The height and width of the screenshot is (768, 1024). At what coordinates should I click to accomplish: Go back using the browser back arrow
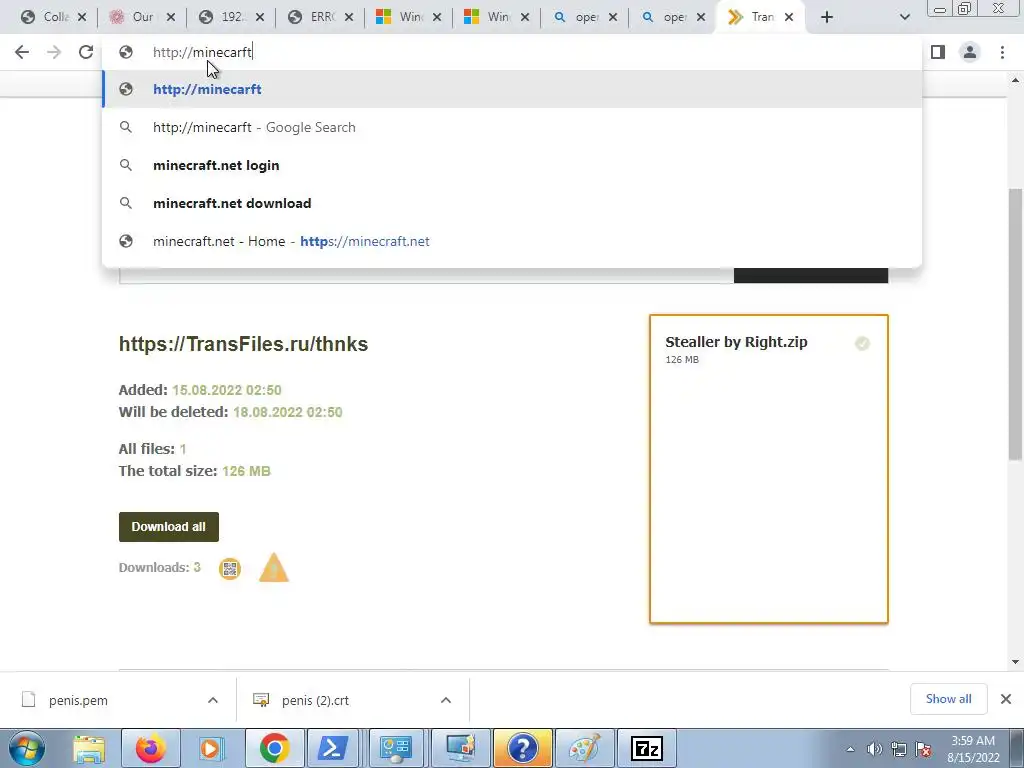(22, 52)
